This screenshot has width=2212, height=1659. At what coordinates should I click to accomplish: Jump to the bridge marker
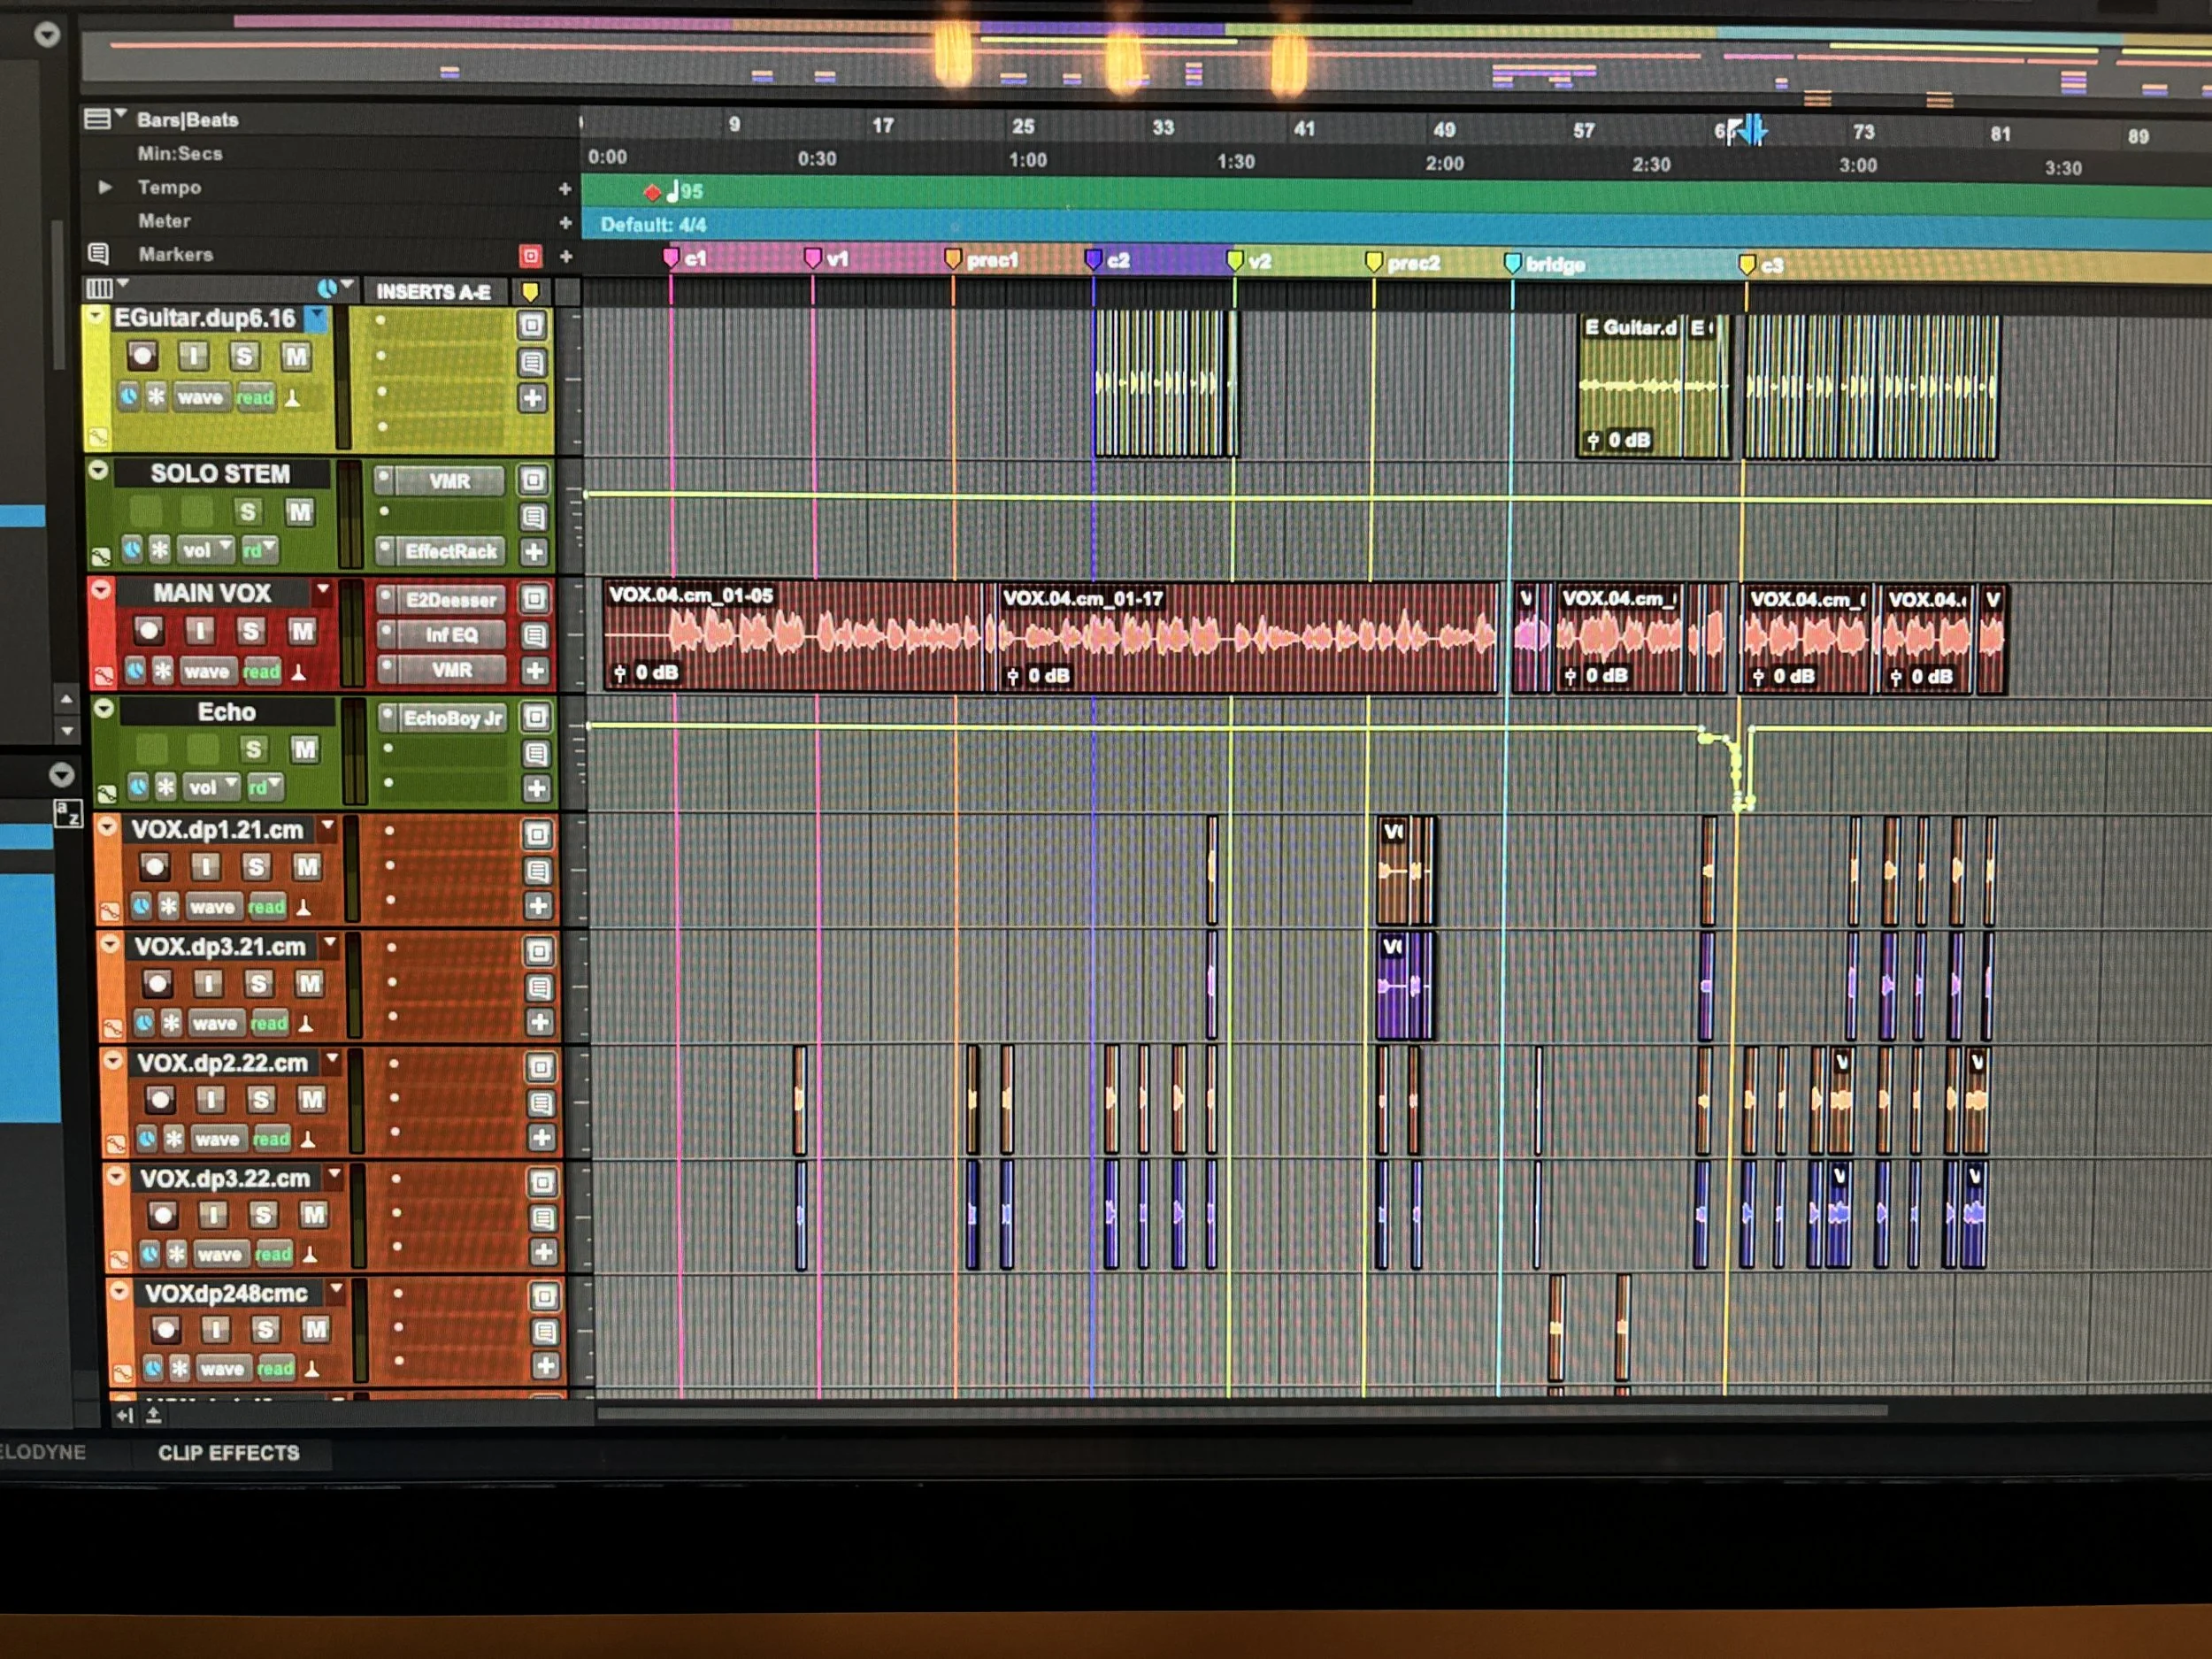1513,264
